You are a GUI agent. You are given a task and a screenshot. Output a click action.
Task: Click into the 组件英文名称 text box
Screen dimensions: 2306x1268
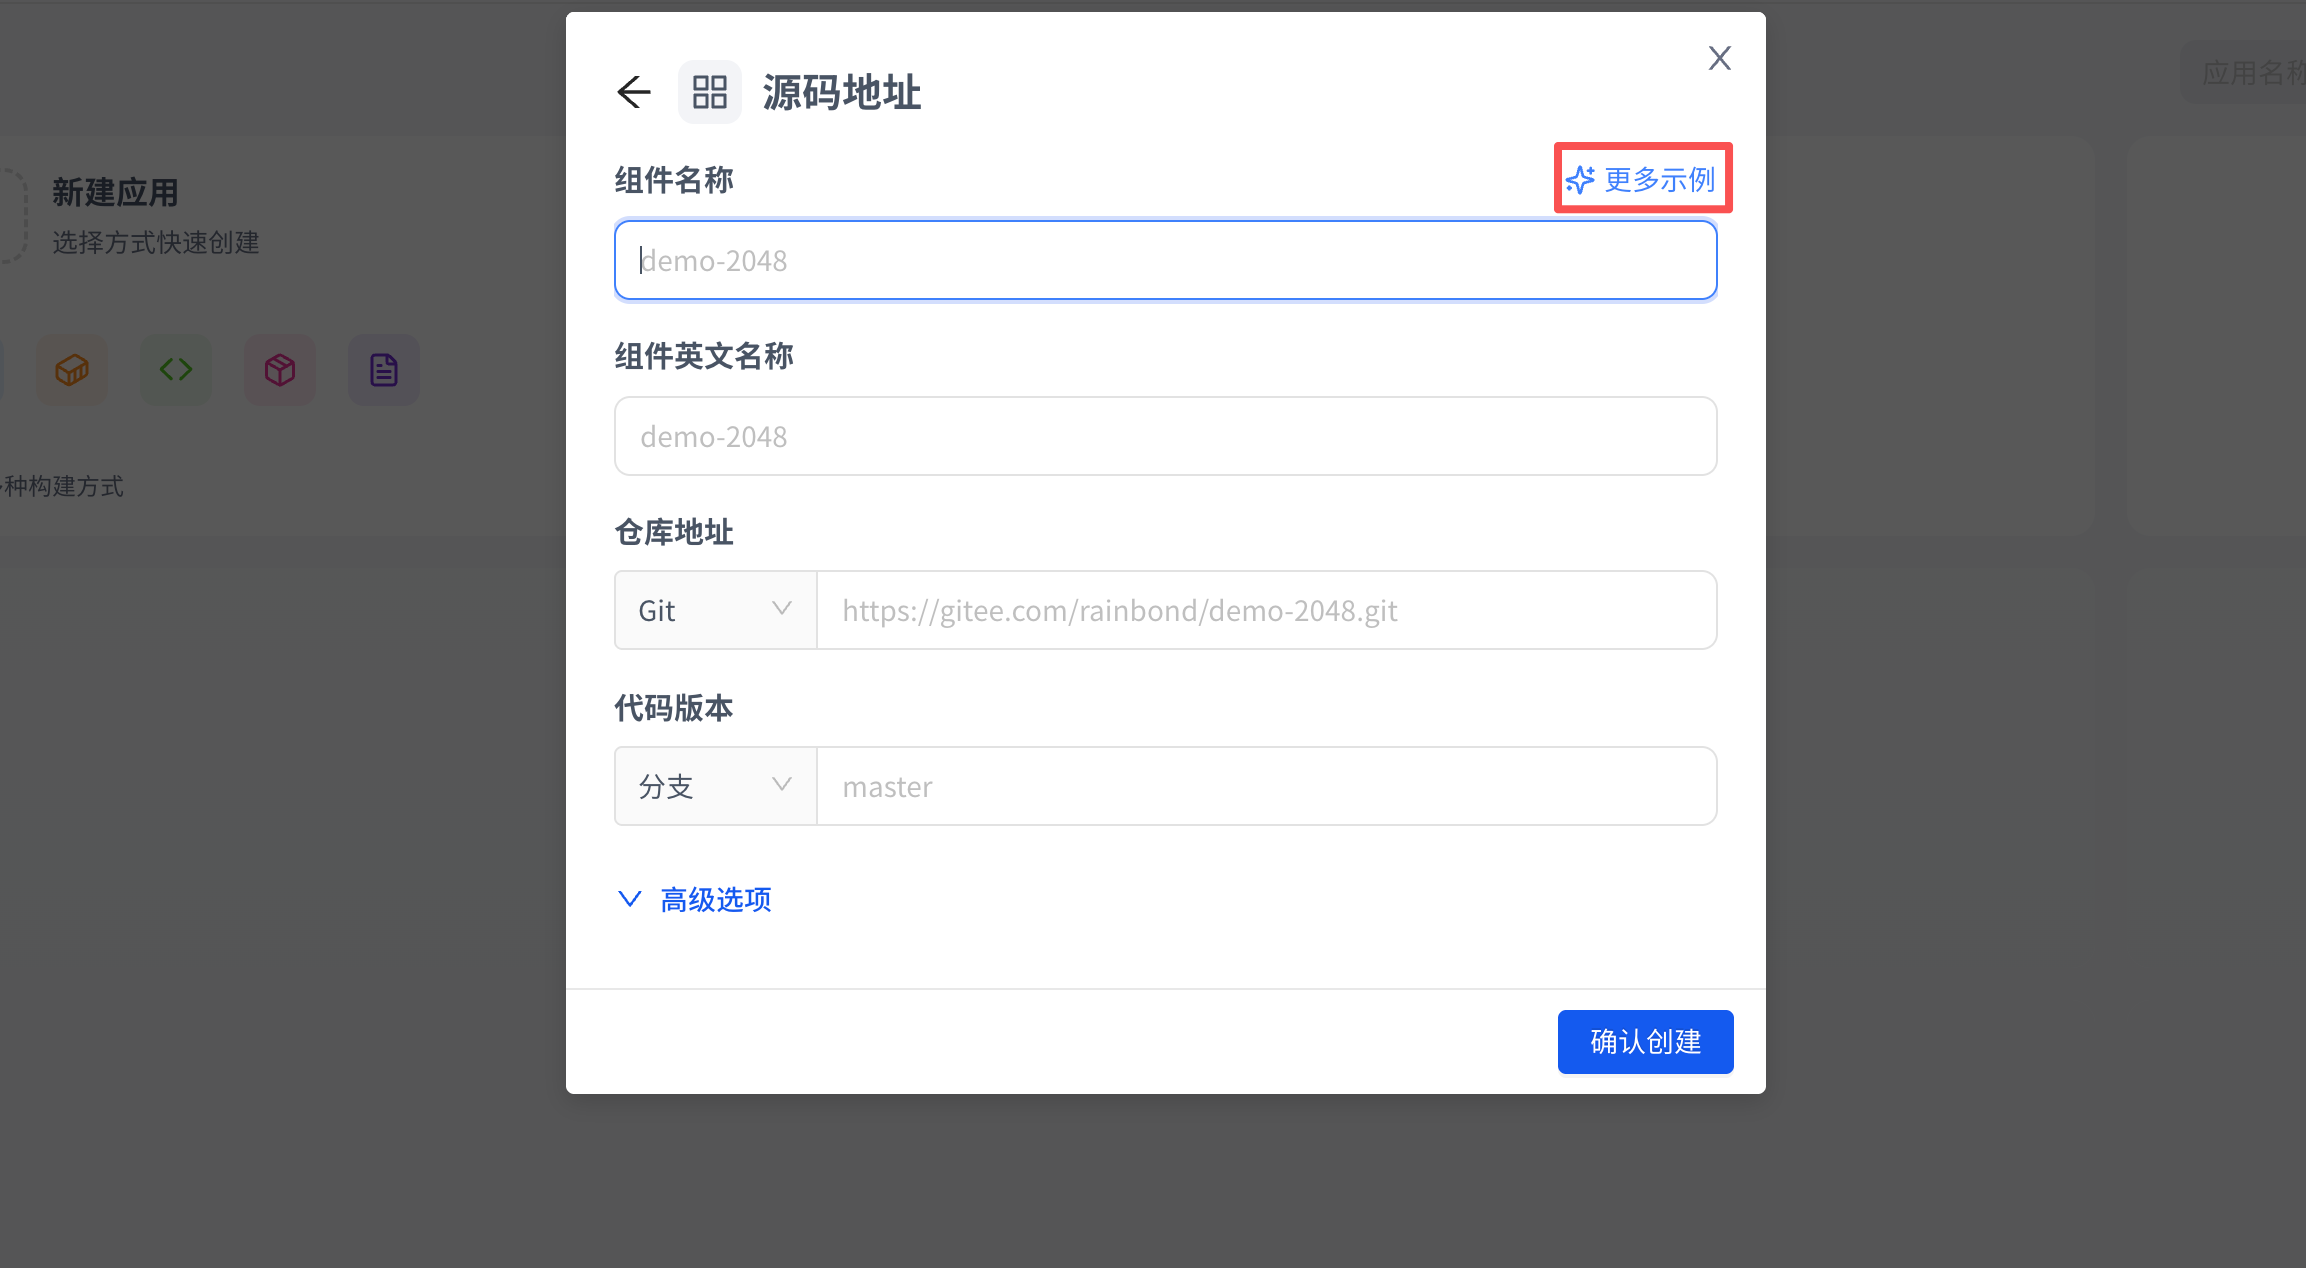pyautogui.click(x=1165, y=436)
